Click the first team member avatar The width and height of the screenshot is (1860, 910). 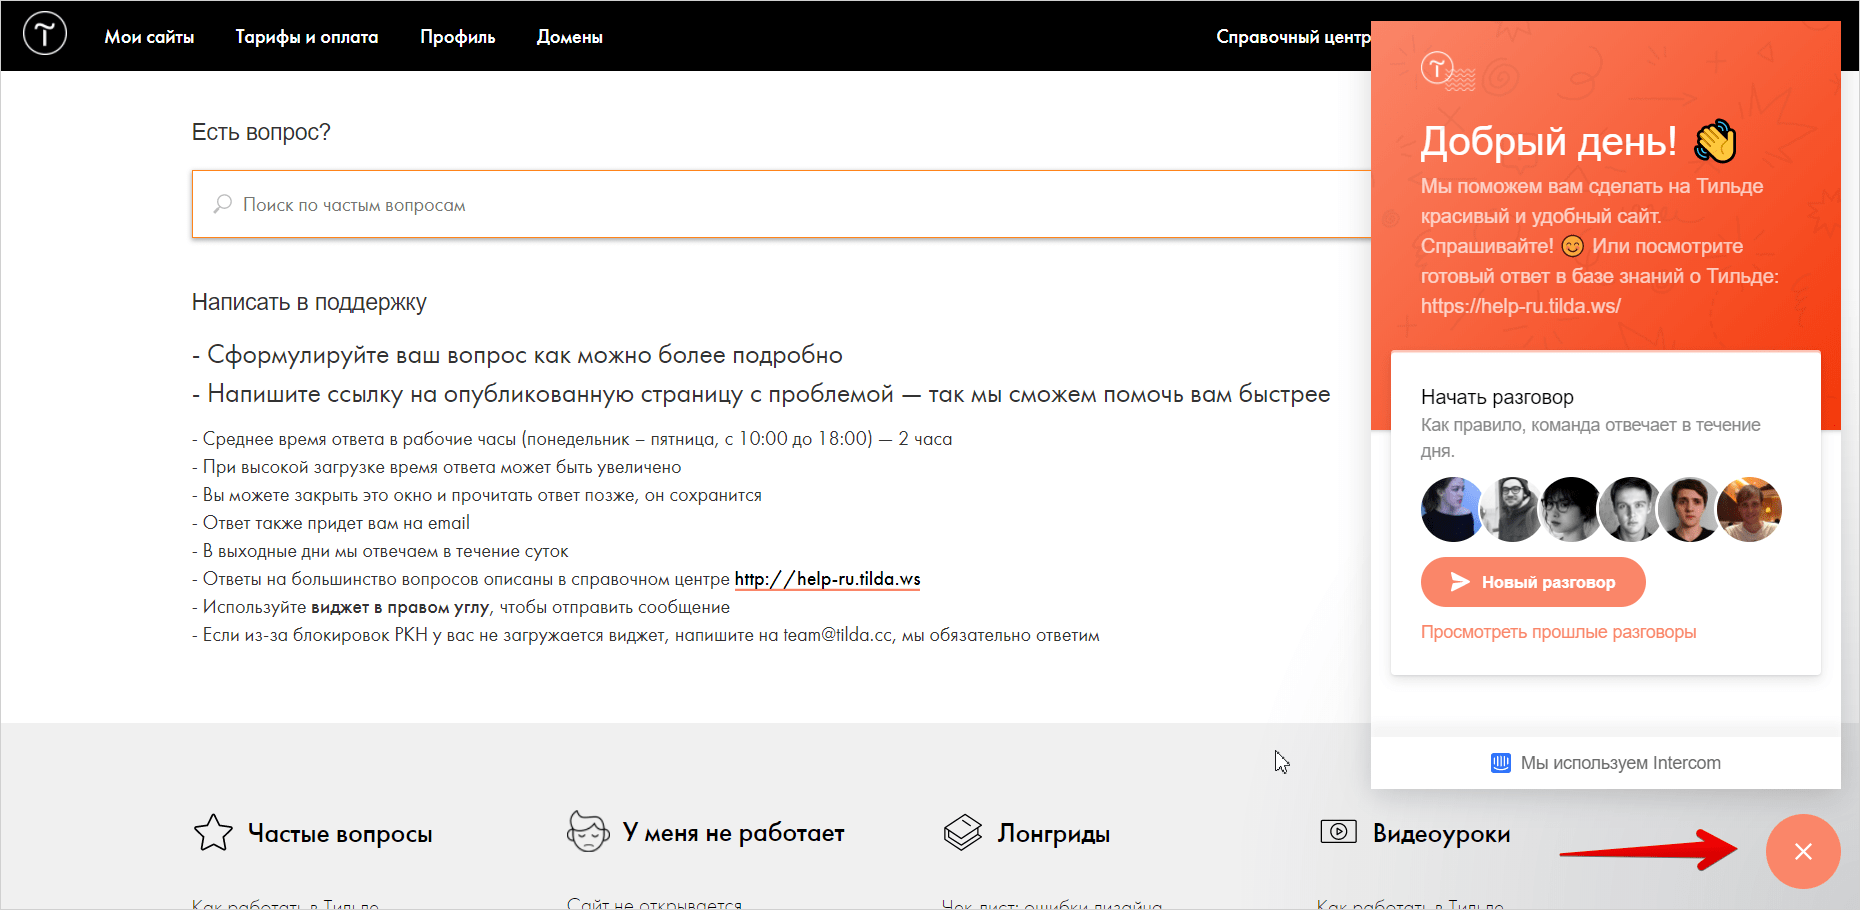[1451, 509]
